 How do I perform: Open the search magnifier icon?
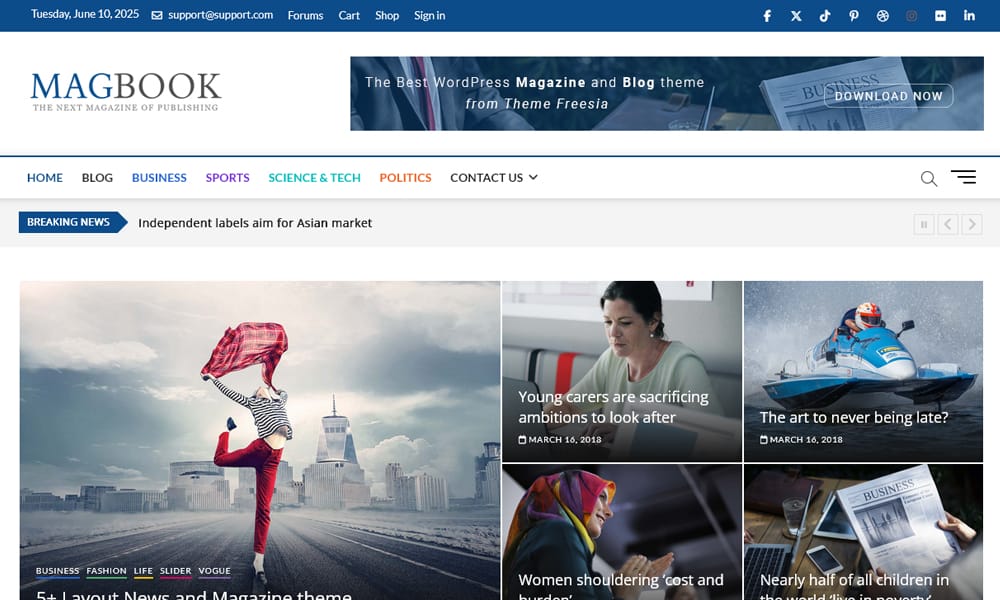[x=929, y=178]
